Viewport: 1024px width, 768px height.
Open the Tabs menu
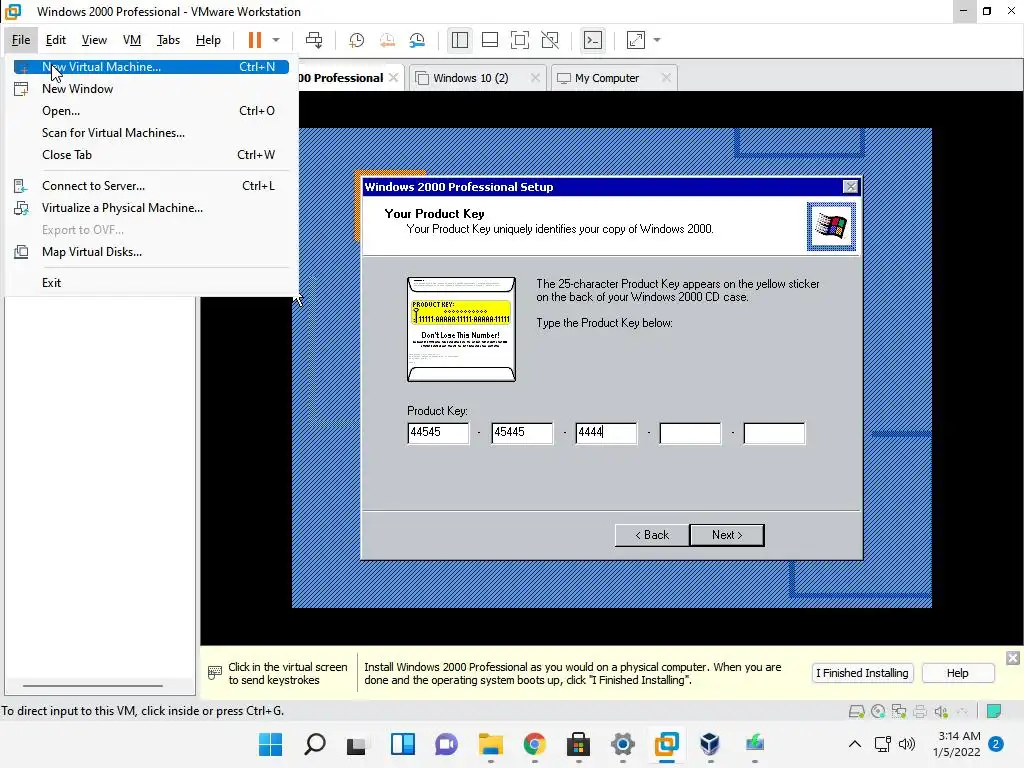(168, 40)
